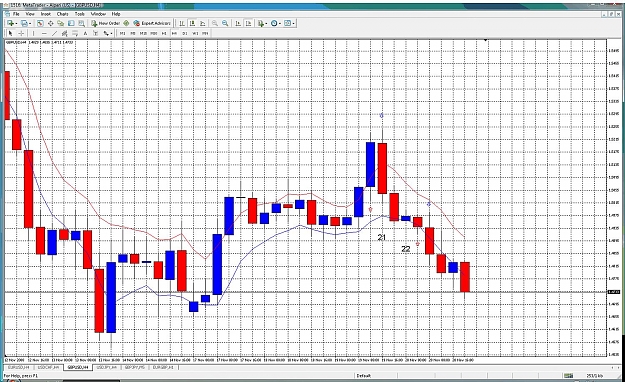Viewport: 625px width, 382px height.
Task: Show the Market Watch window
Action: tap(40, 23)
